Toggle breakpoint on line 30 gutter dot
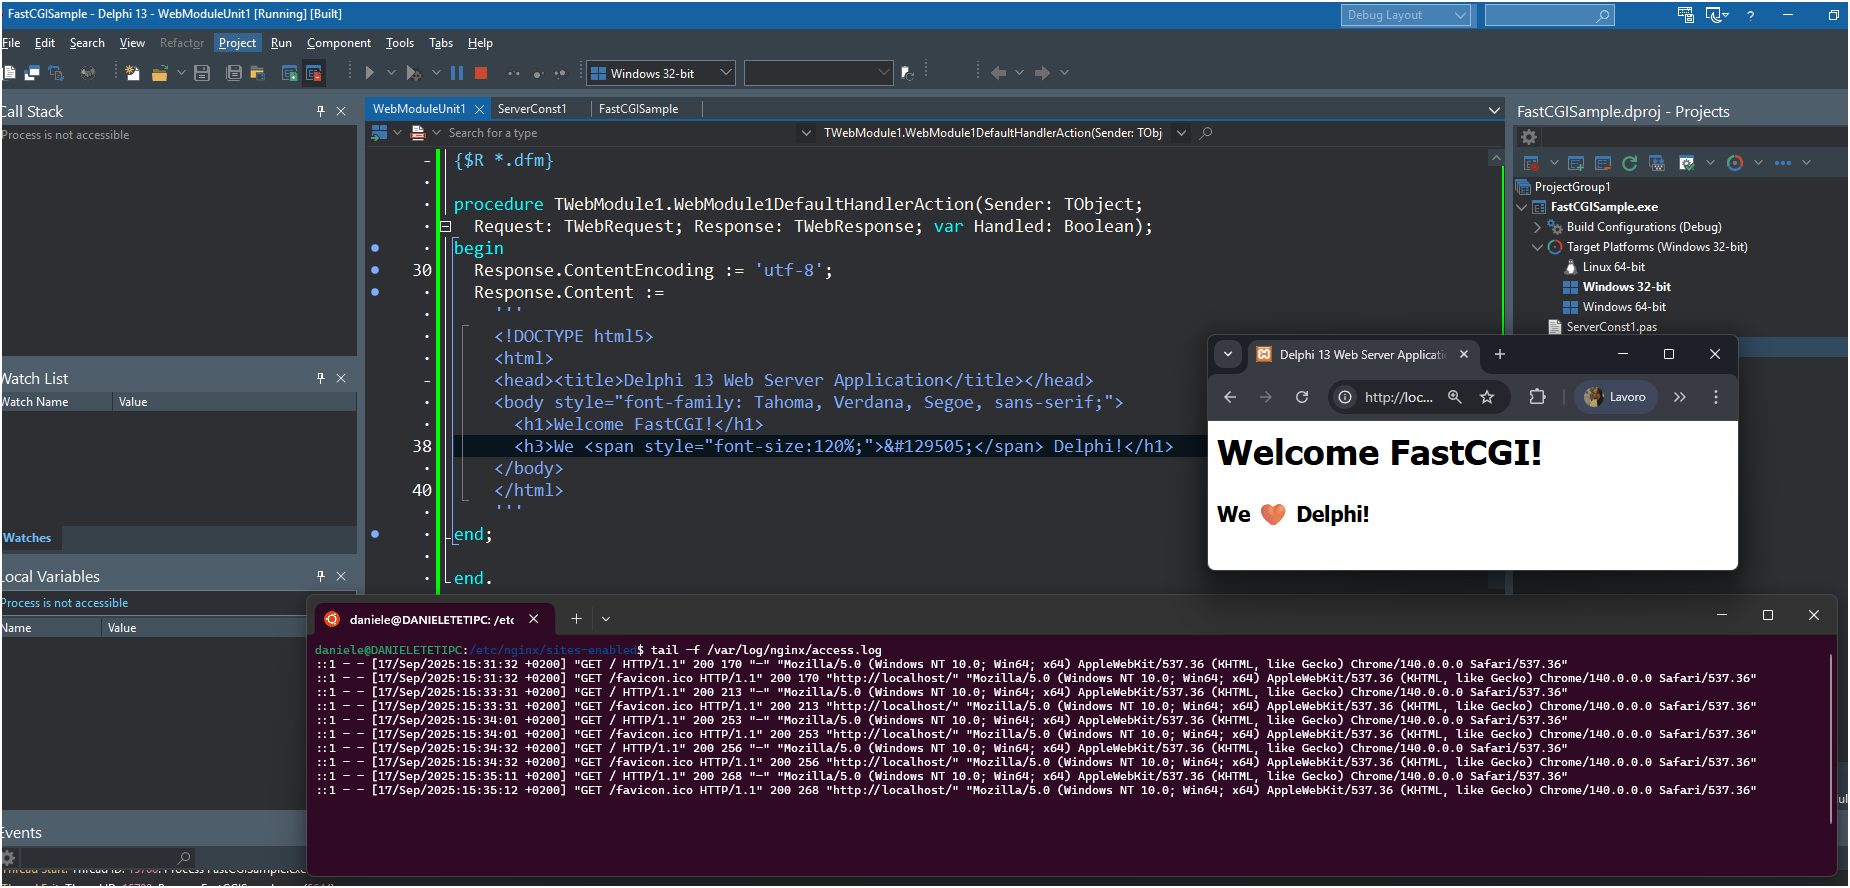Image resolution: width=1850 pixels, height=888 pixels. (375, 270)
